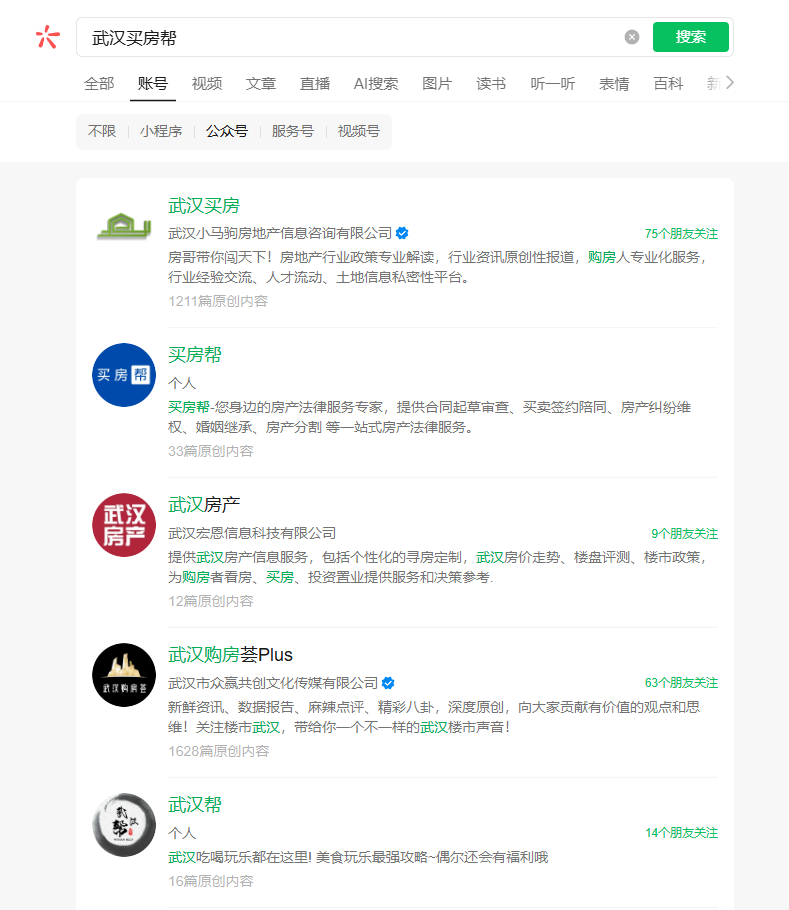Screen dimensions: 789x910
Task: Click 1628篇原创内容 text
Action: coord(219,751)
